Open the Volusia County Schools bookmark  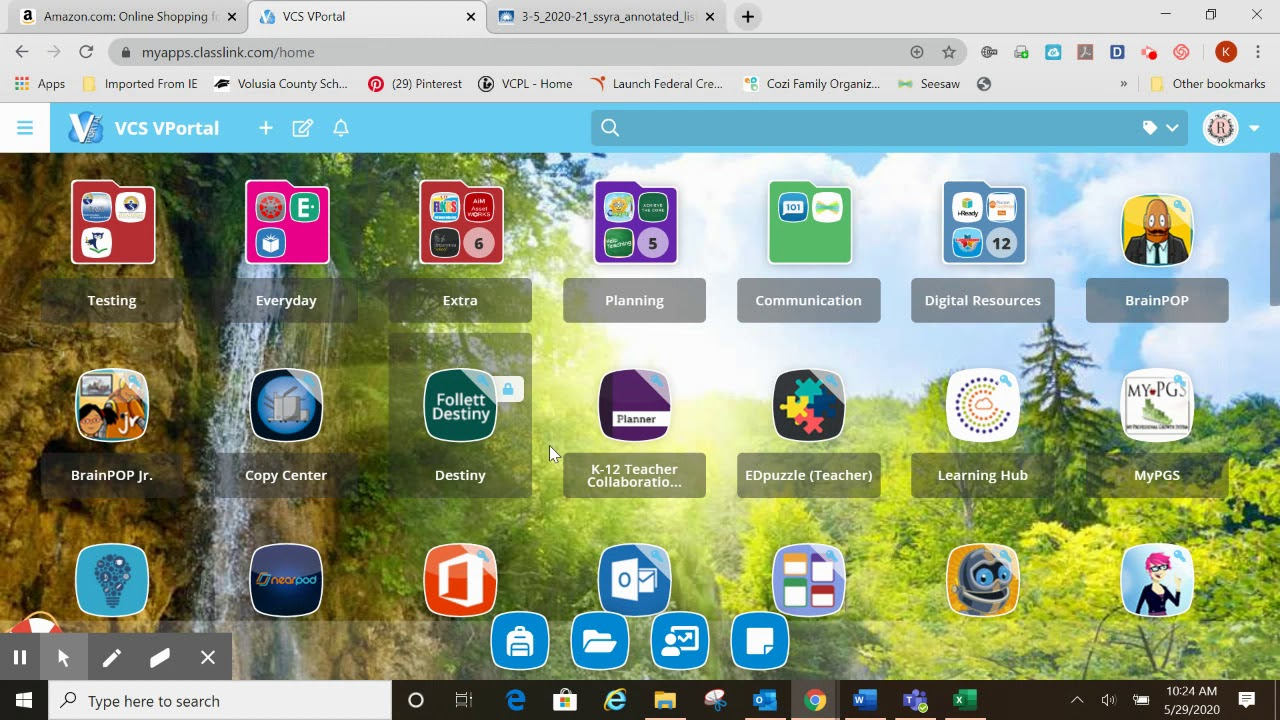282,84
